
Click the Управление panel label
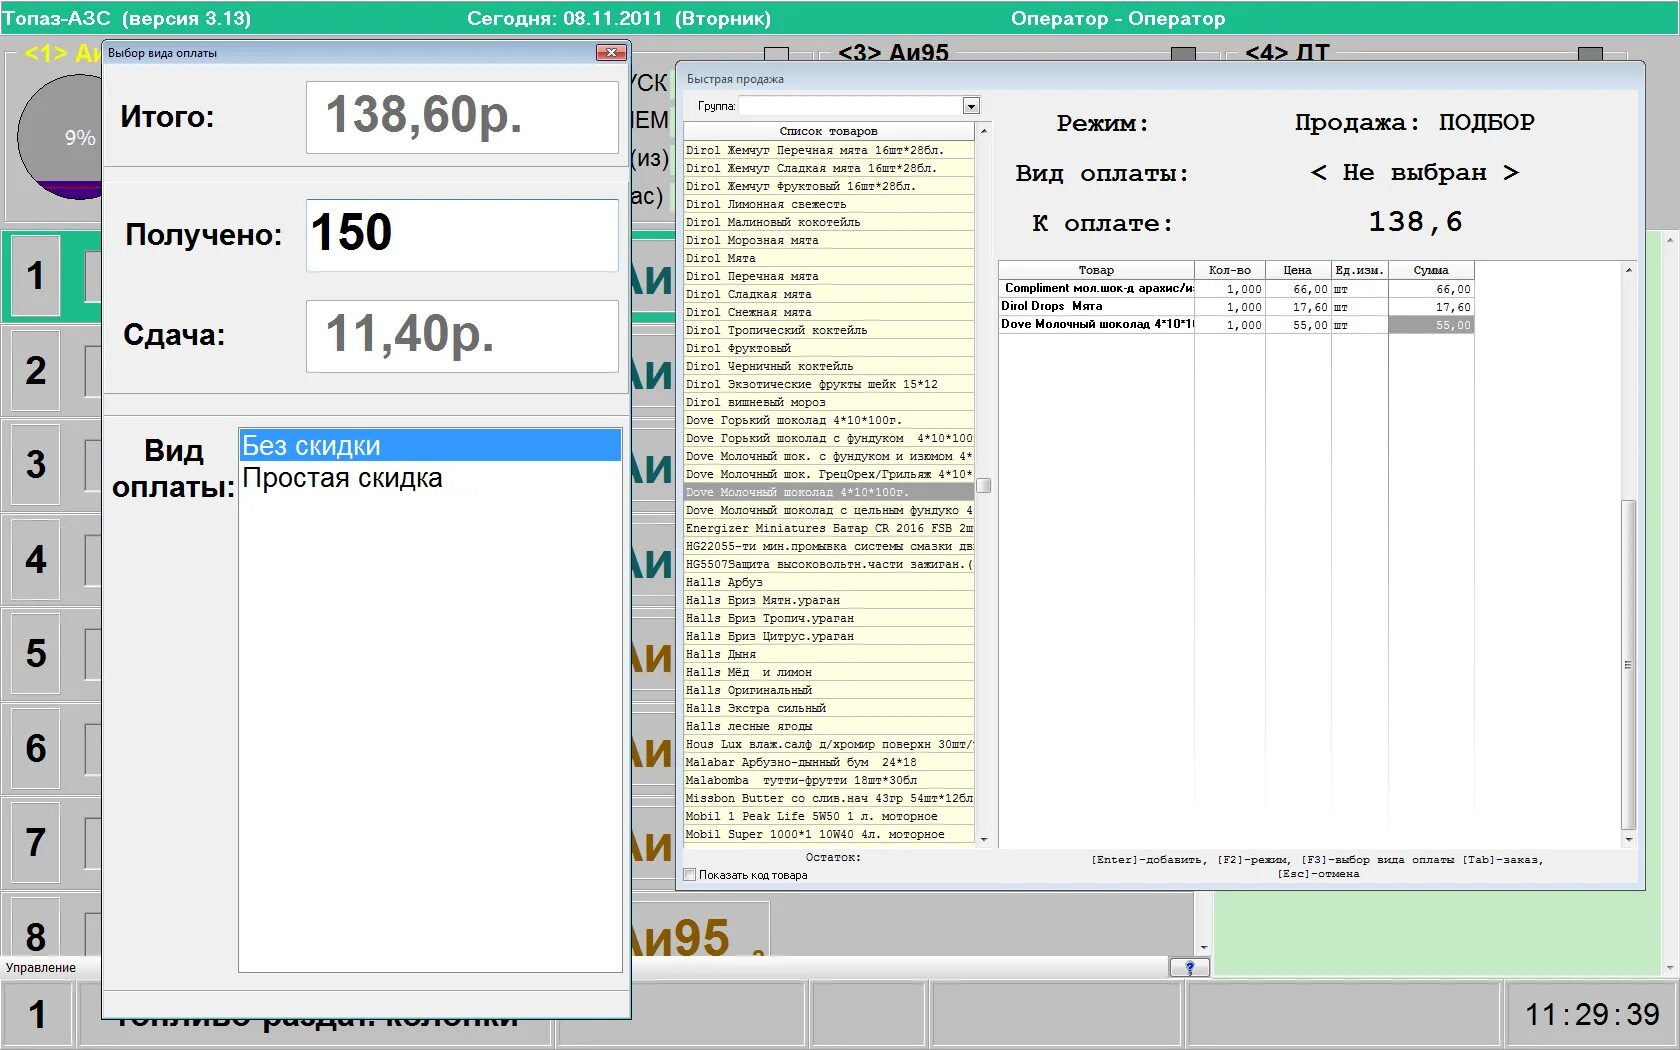point(41,968)
